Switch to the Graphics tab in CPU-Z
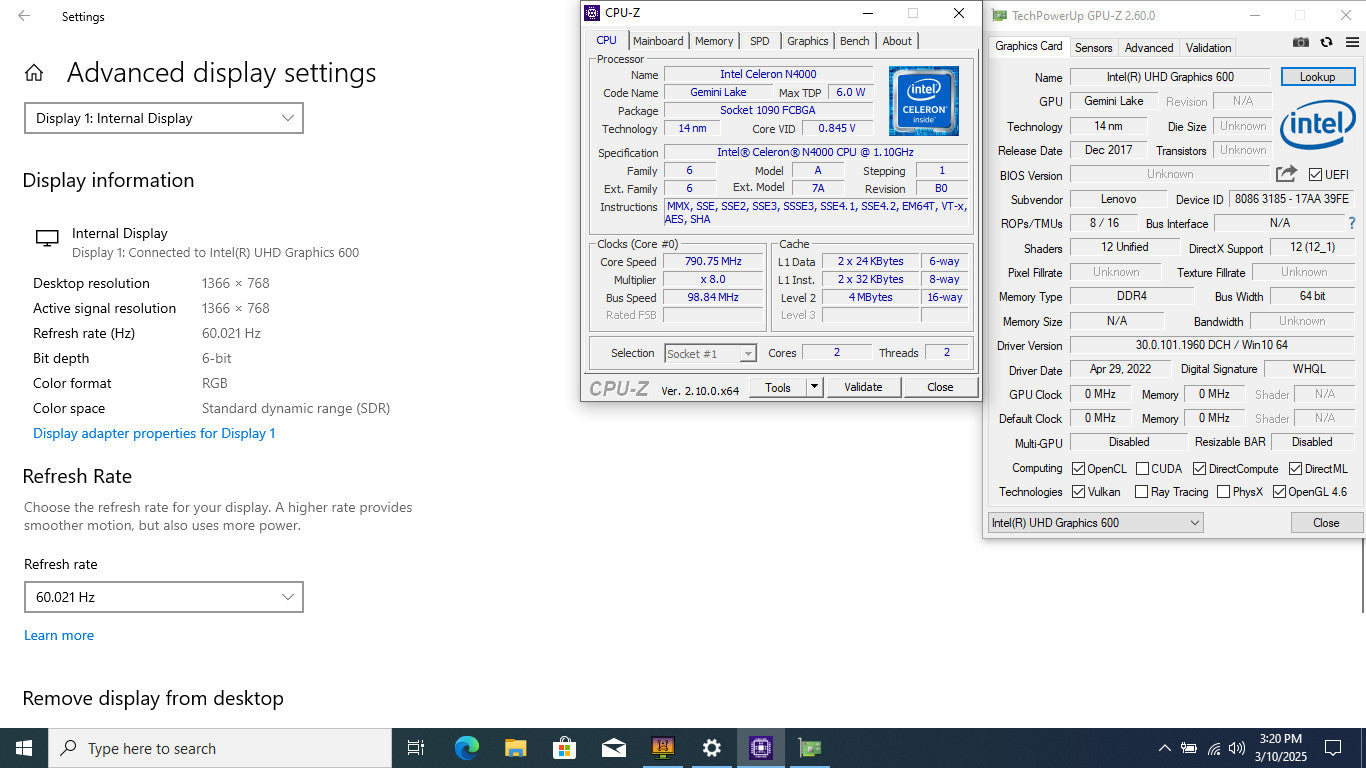The height and width of the screenshot is (768, 1366). (x=807, y=41)
